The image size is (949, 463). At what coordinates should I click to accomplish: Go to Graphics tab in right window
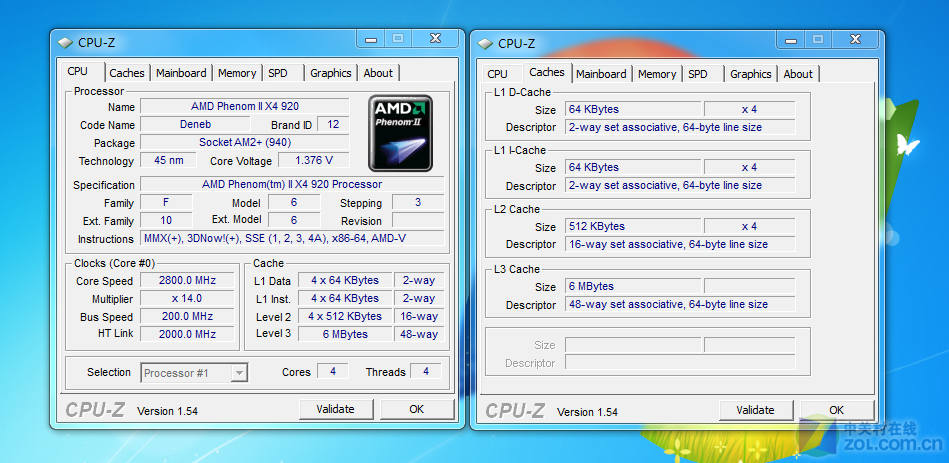coord(750,74)
